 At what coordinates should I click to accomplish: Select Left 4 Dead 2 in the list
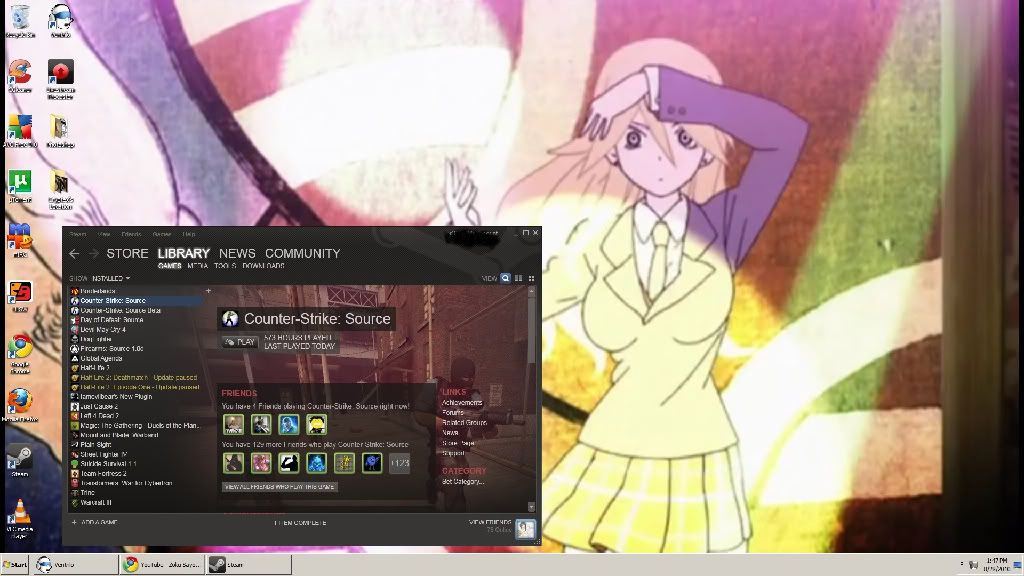click(x=136, y=415)
